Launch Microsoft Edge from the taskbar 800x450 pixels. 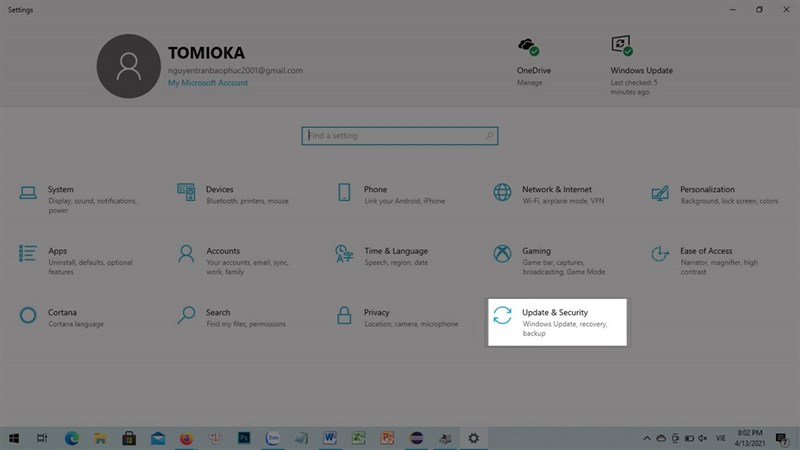tap(71, 438)
